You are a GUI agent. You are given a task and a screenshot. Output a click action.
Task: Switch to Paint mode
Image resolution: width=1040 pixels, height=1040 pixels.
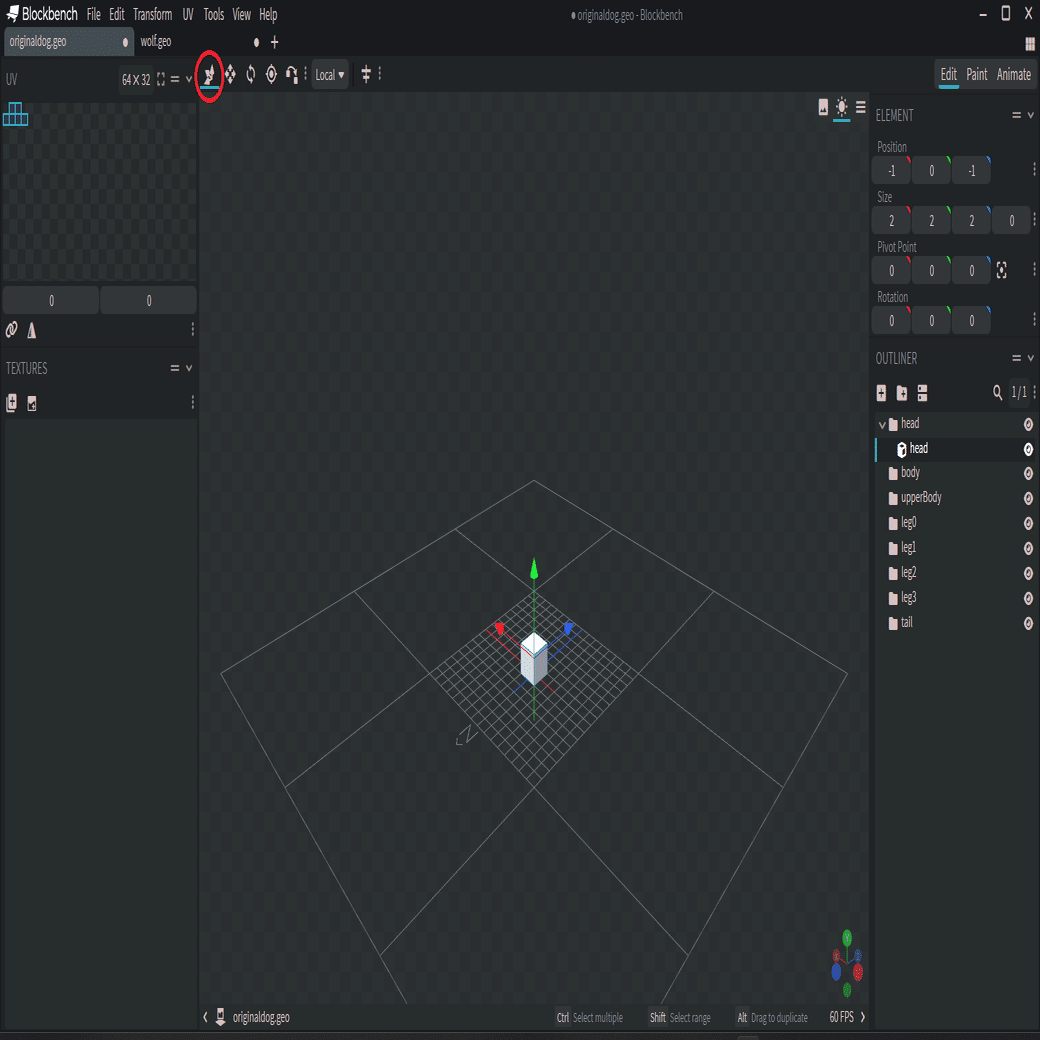[976, 74]
